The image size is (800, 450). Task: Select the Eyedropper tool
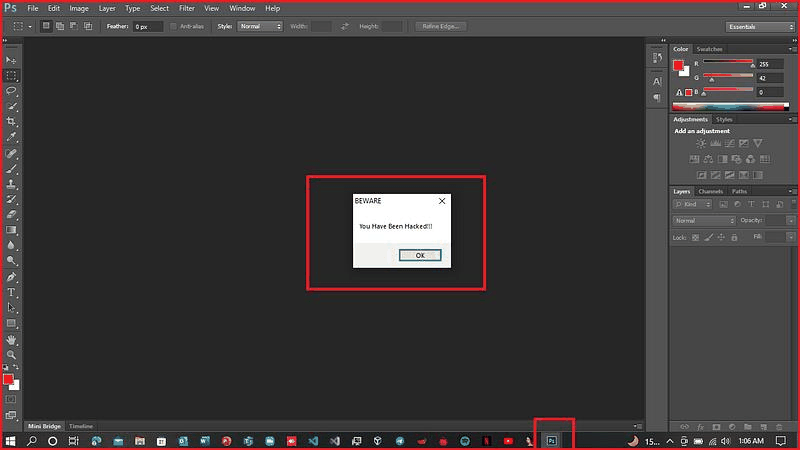[x=11, y=137]
